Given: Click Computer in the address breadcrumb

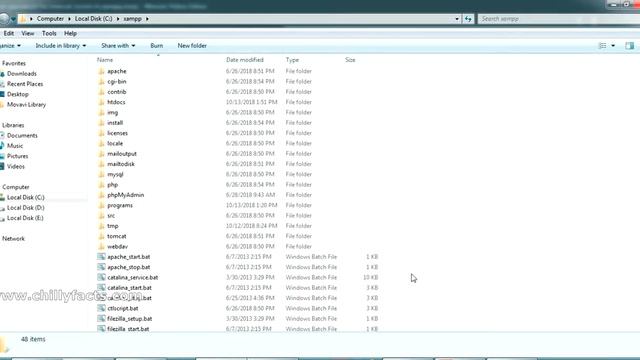Looking at the screenshot, I should click(50, 19).
